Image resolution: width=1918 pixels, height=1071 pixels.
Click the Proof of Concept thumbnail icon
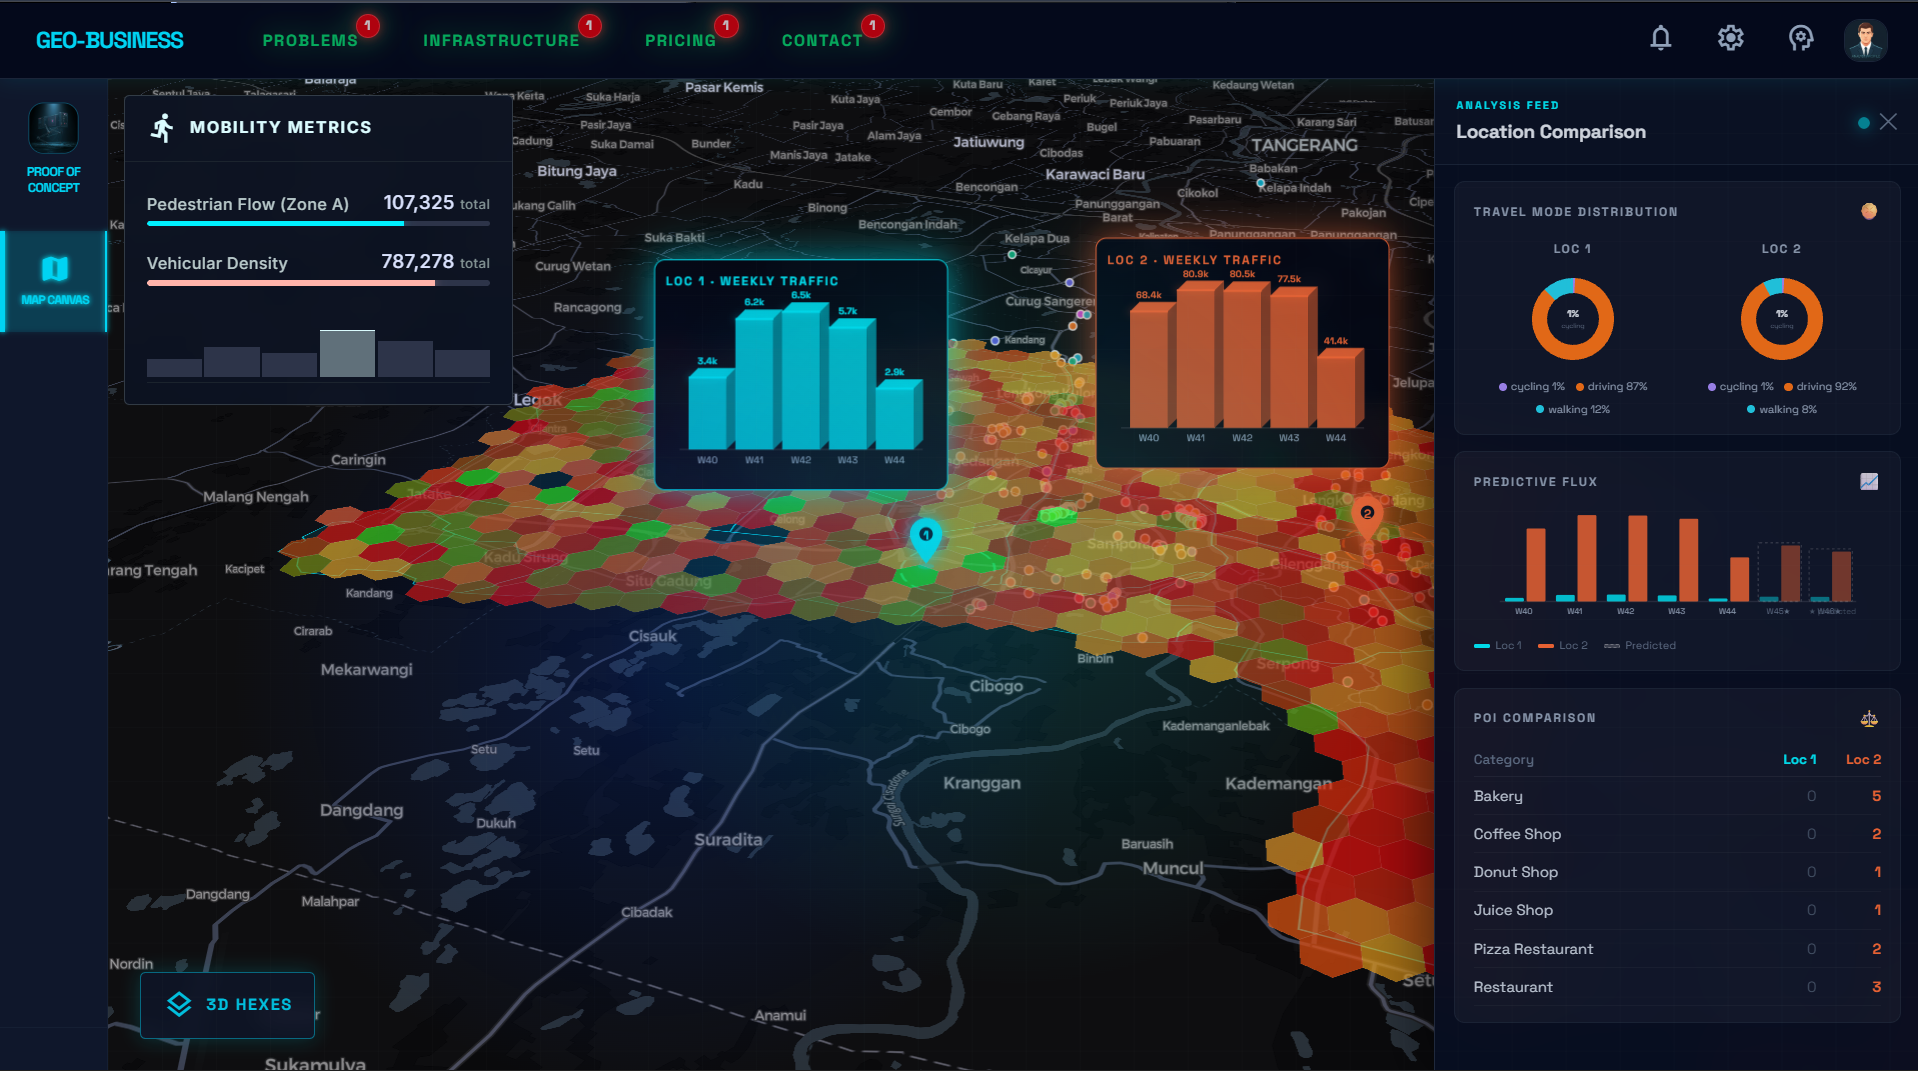click(x=54, y=128)
